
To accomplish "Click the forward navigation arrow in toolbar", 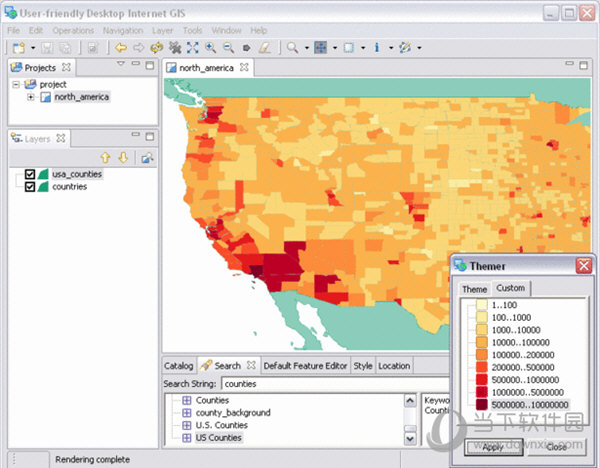I will 137,47.
